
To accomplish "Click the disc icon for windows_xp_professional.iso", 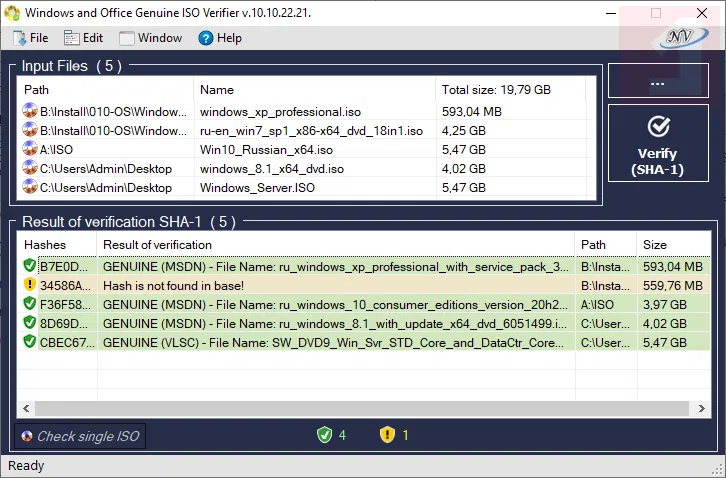I will coord(30,110).
